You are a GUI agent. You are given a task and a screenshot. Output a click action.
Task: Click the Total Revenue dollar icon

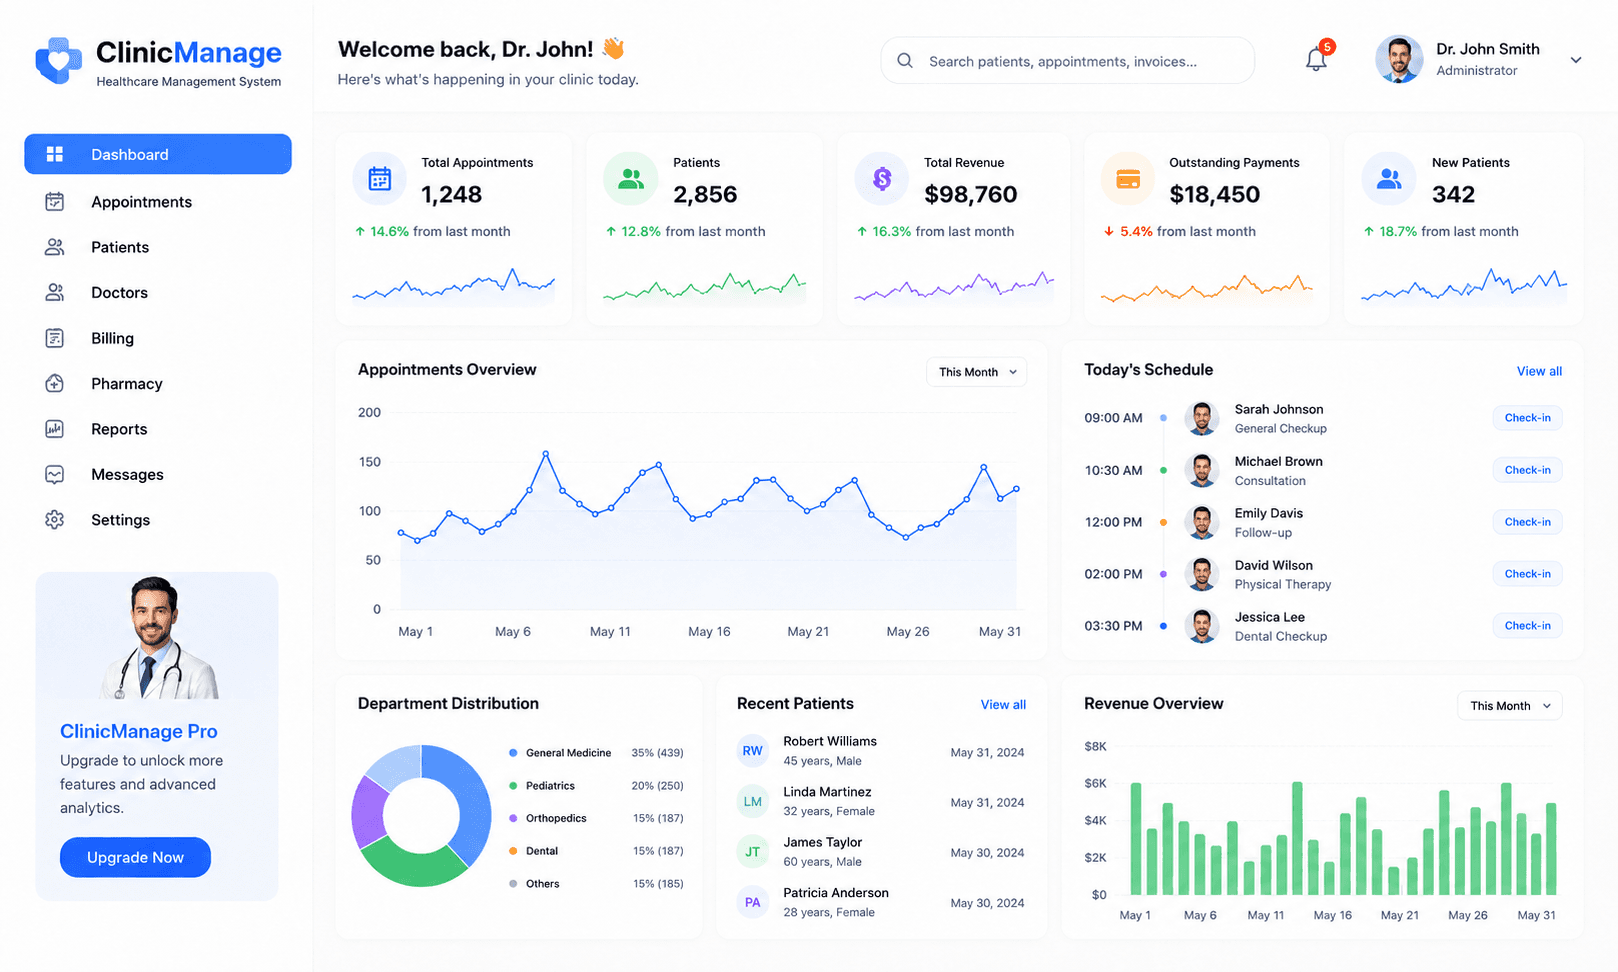[882, 179]
